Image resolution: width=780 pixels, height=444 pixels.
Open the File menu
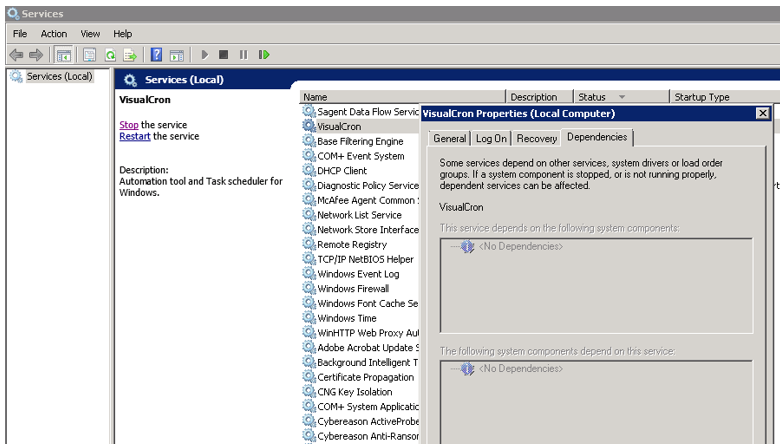click(x=20, y=34)
